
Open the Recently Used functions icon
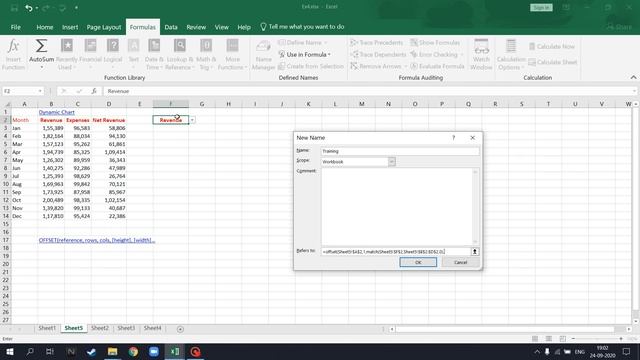click(67, 45)
